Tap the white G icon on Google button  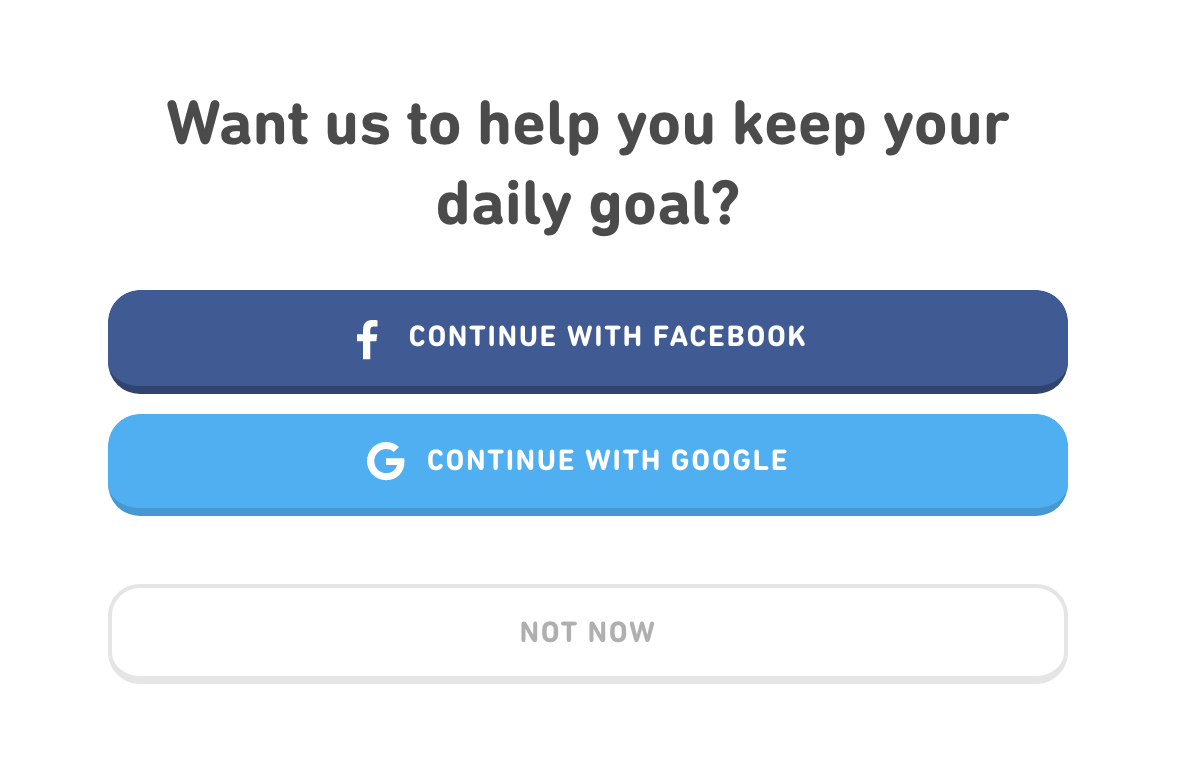(x=385, y=461)
